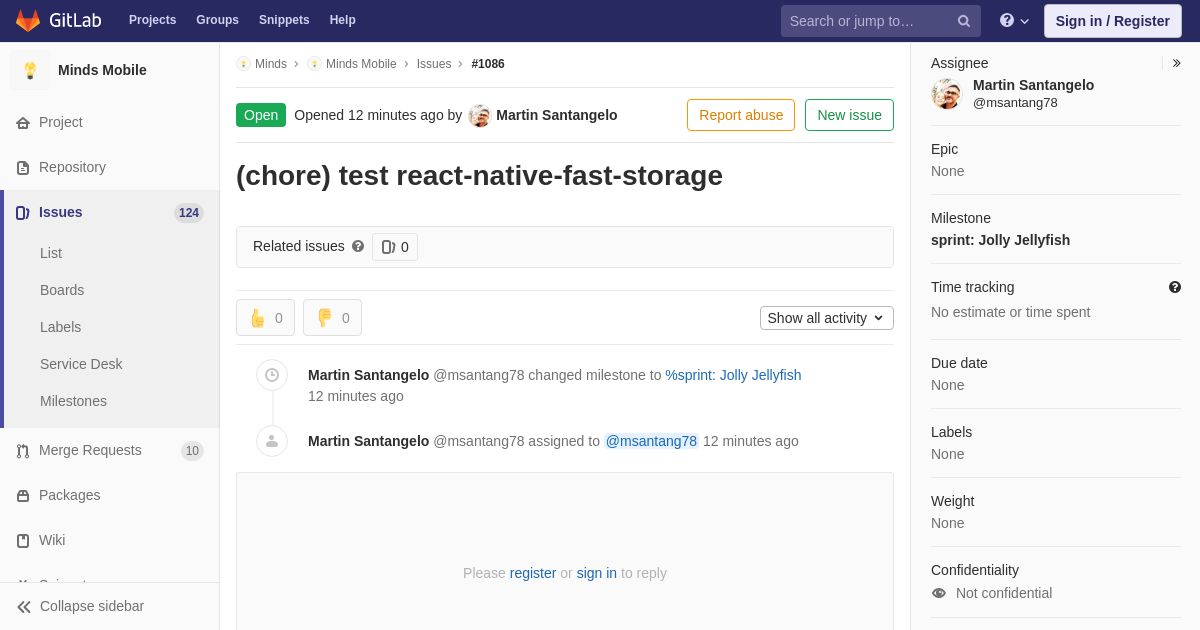The height and width of the screenshot is (630, 1200).
Task: Click the Collapse sidebar label
Action: (x=92, y=606)
